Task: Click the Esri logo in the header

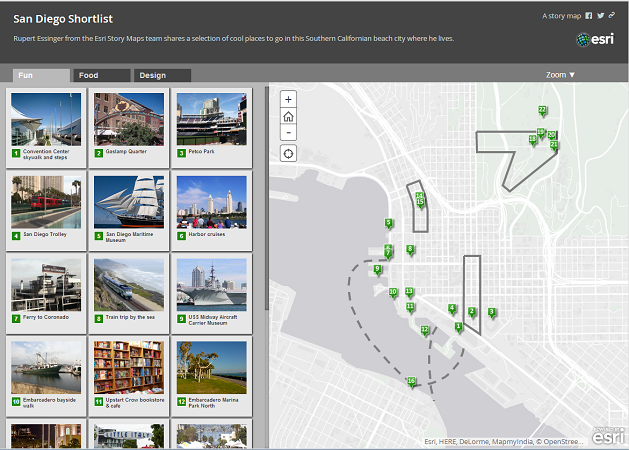Action: tap(596, 40)
